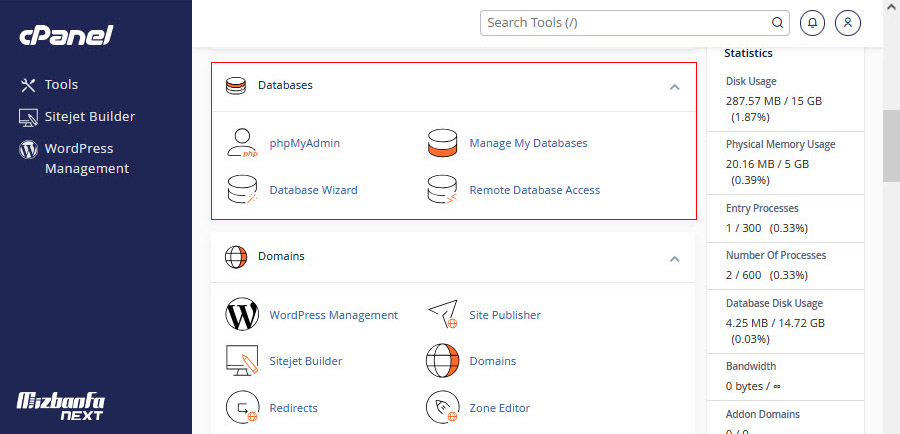Image resolution: width=900 pixels, height=434 pixels.
Task: Click the Zone Editor icon
Action: 443,408
